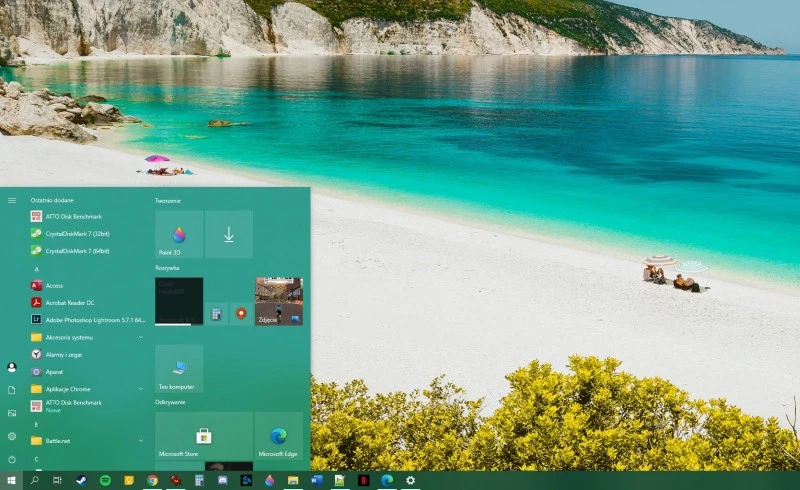Expand the Akcesoria systemu folder chevron
The height and width of the screenshot is (490, 800).
click(x=141, y=337)
